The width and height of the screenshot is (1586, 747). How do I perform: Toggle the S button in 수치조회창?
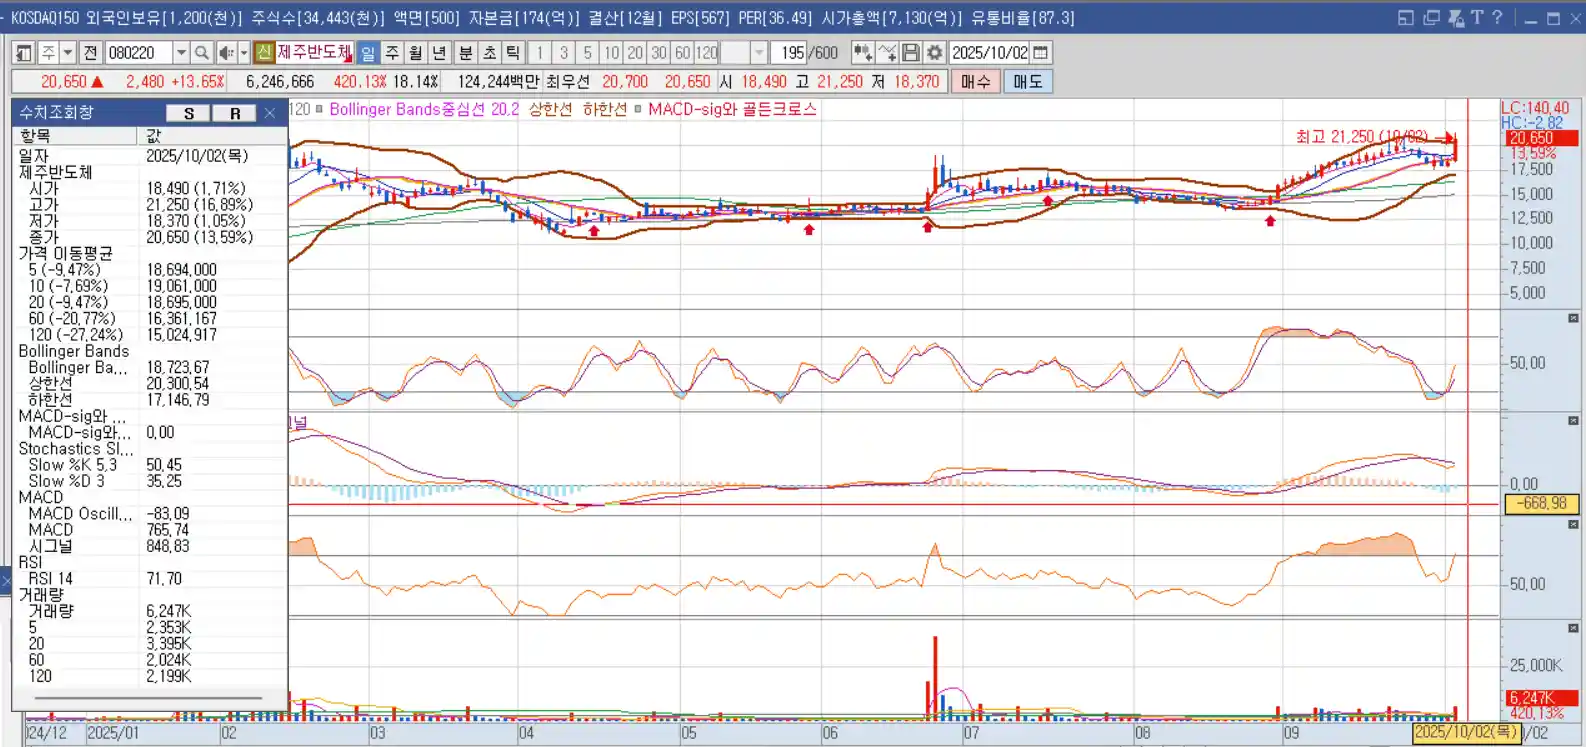188,113
